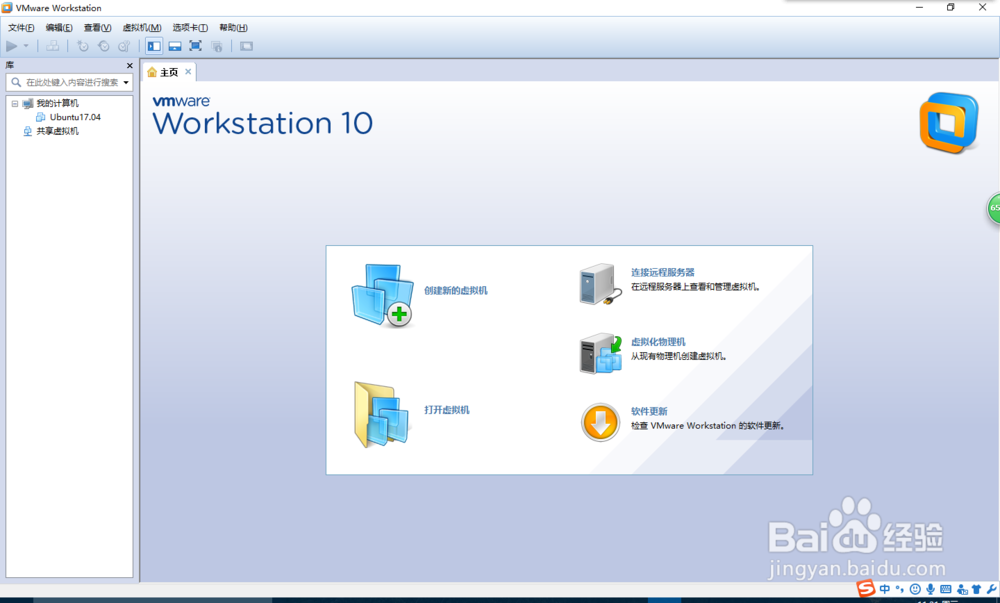Click the virtualize physical machine icon
The height and width of the screenshot is (603, 1000).
coord(600,353)
